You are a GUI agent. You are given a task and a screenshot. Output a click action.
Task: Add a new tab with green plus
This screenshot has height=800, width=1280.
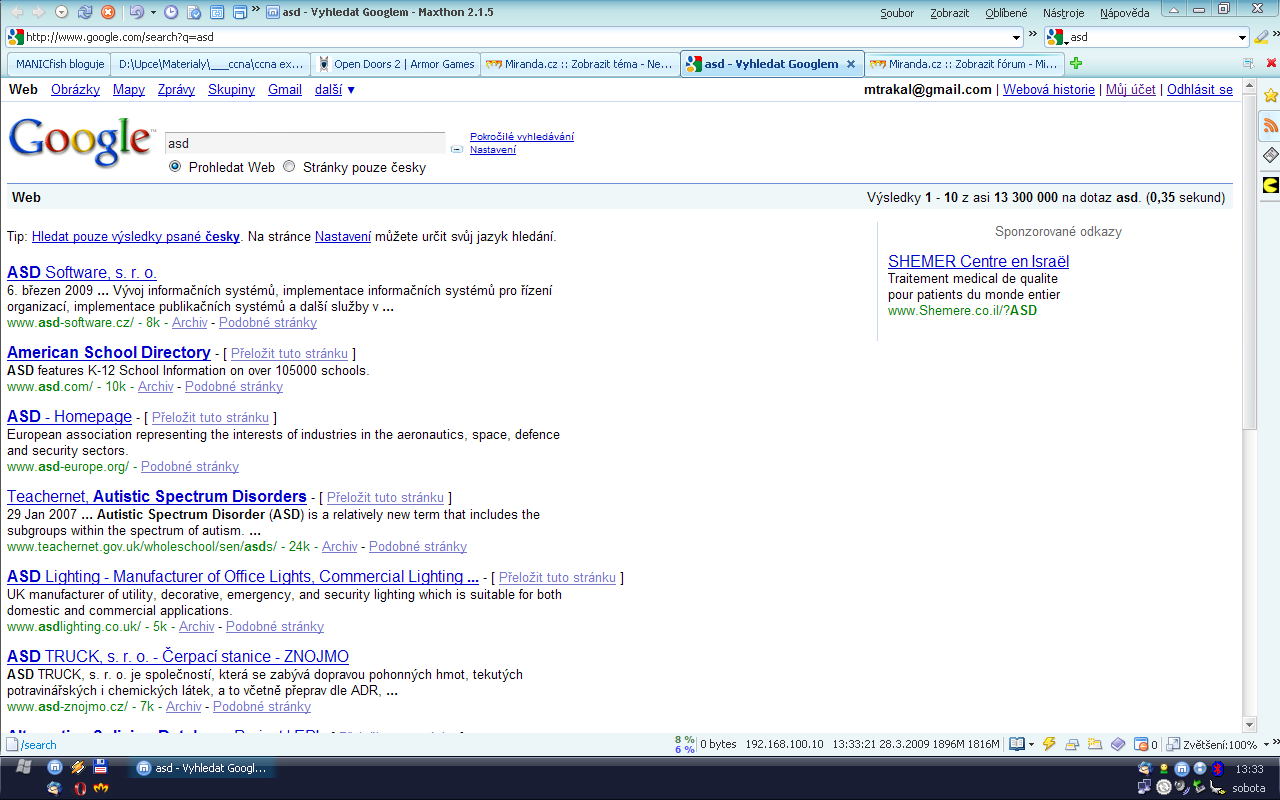coord(1076,64)
